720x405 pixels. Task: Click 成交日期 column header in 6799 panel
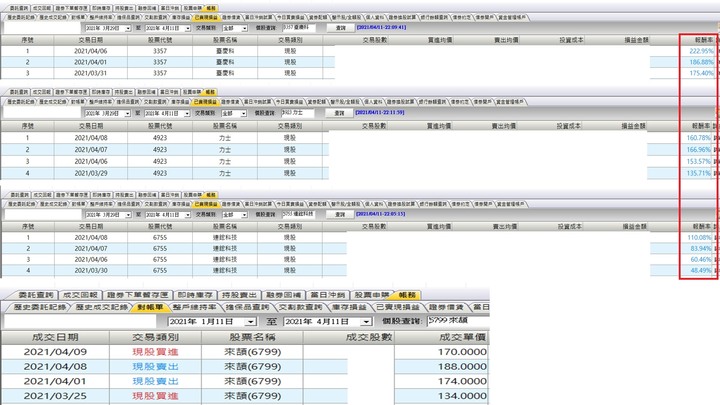pos(55,337)
